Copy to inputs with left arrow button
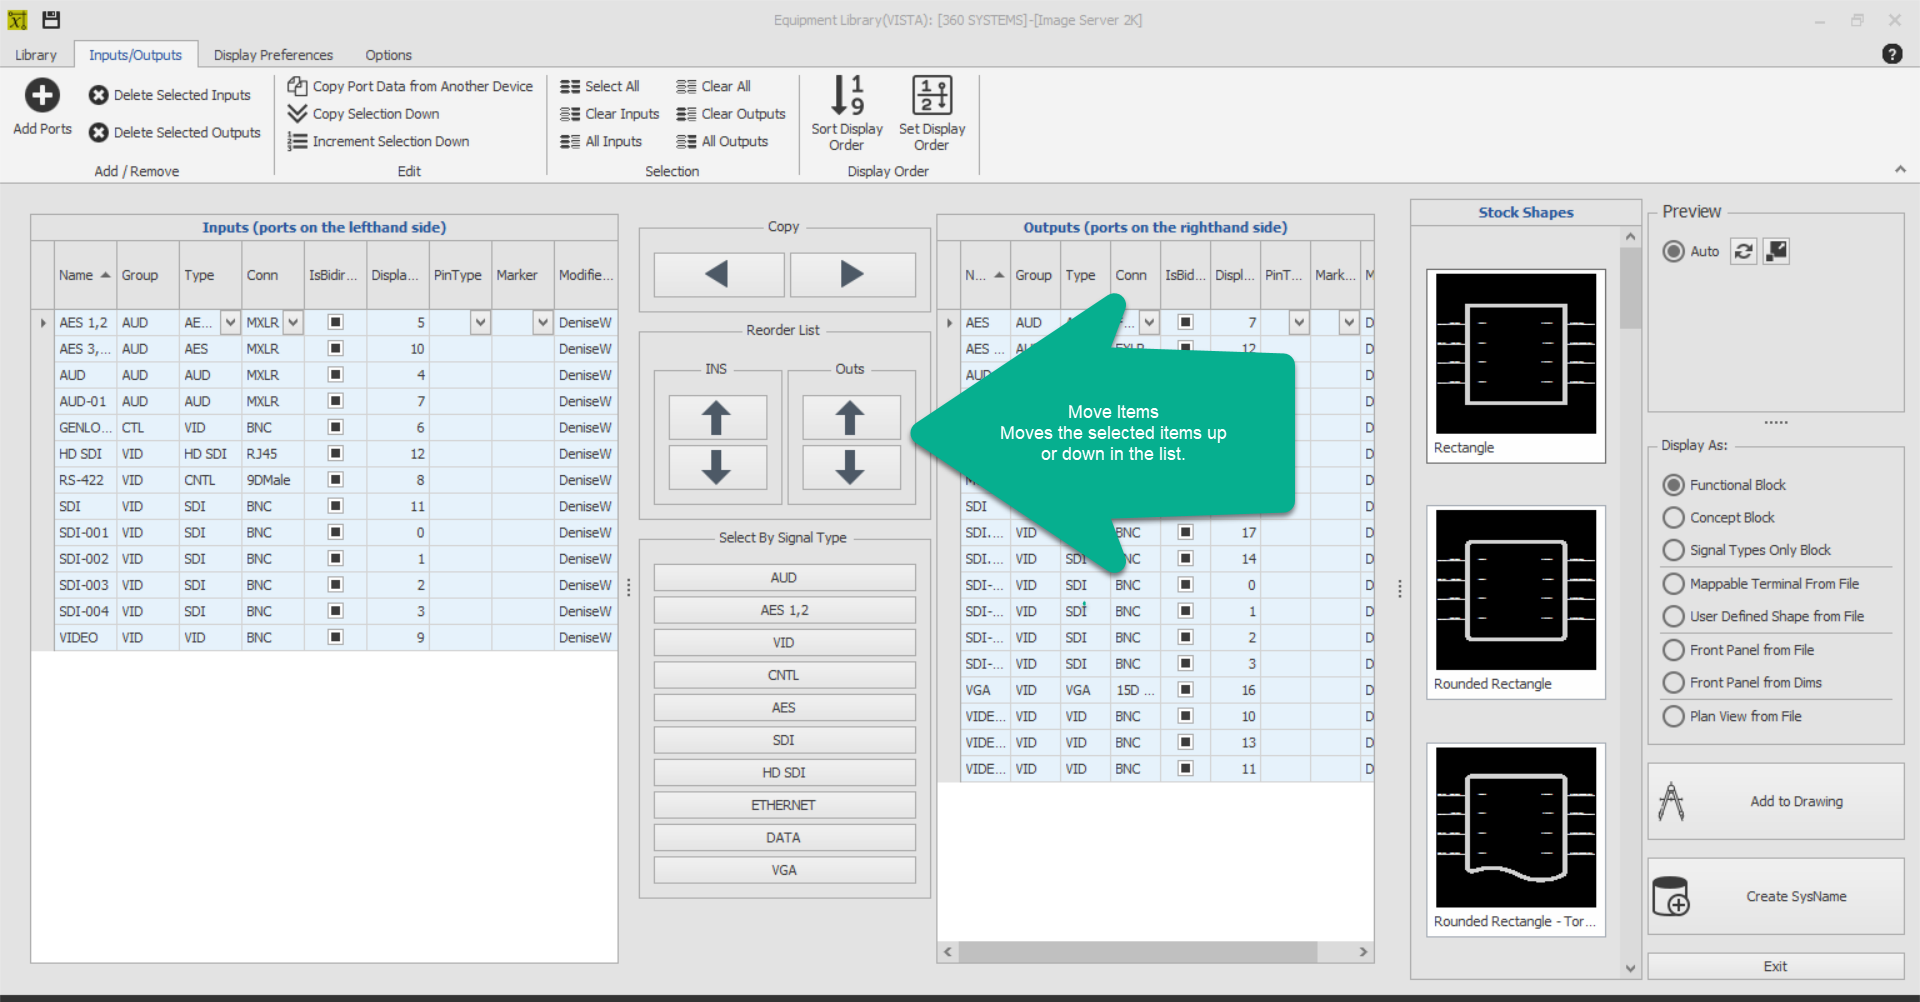The height and width of the screenshot is (1002, 1920). click(718, 274)
